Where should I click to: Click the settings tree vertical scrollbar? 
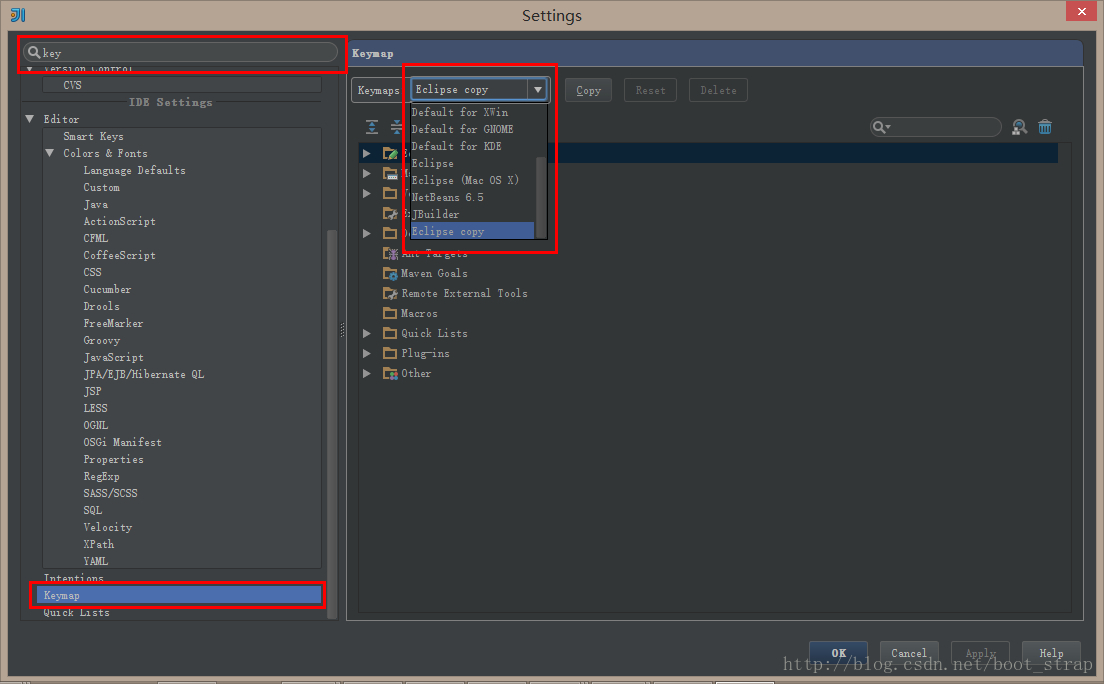coord(332,423)
